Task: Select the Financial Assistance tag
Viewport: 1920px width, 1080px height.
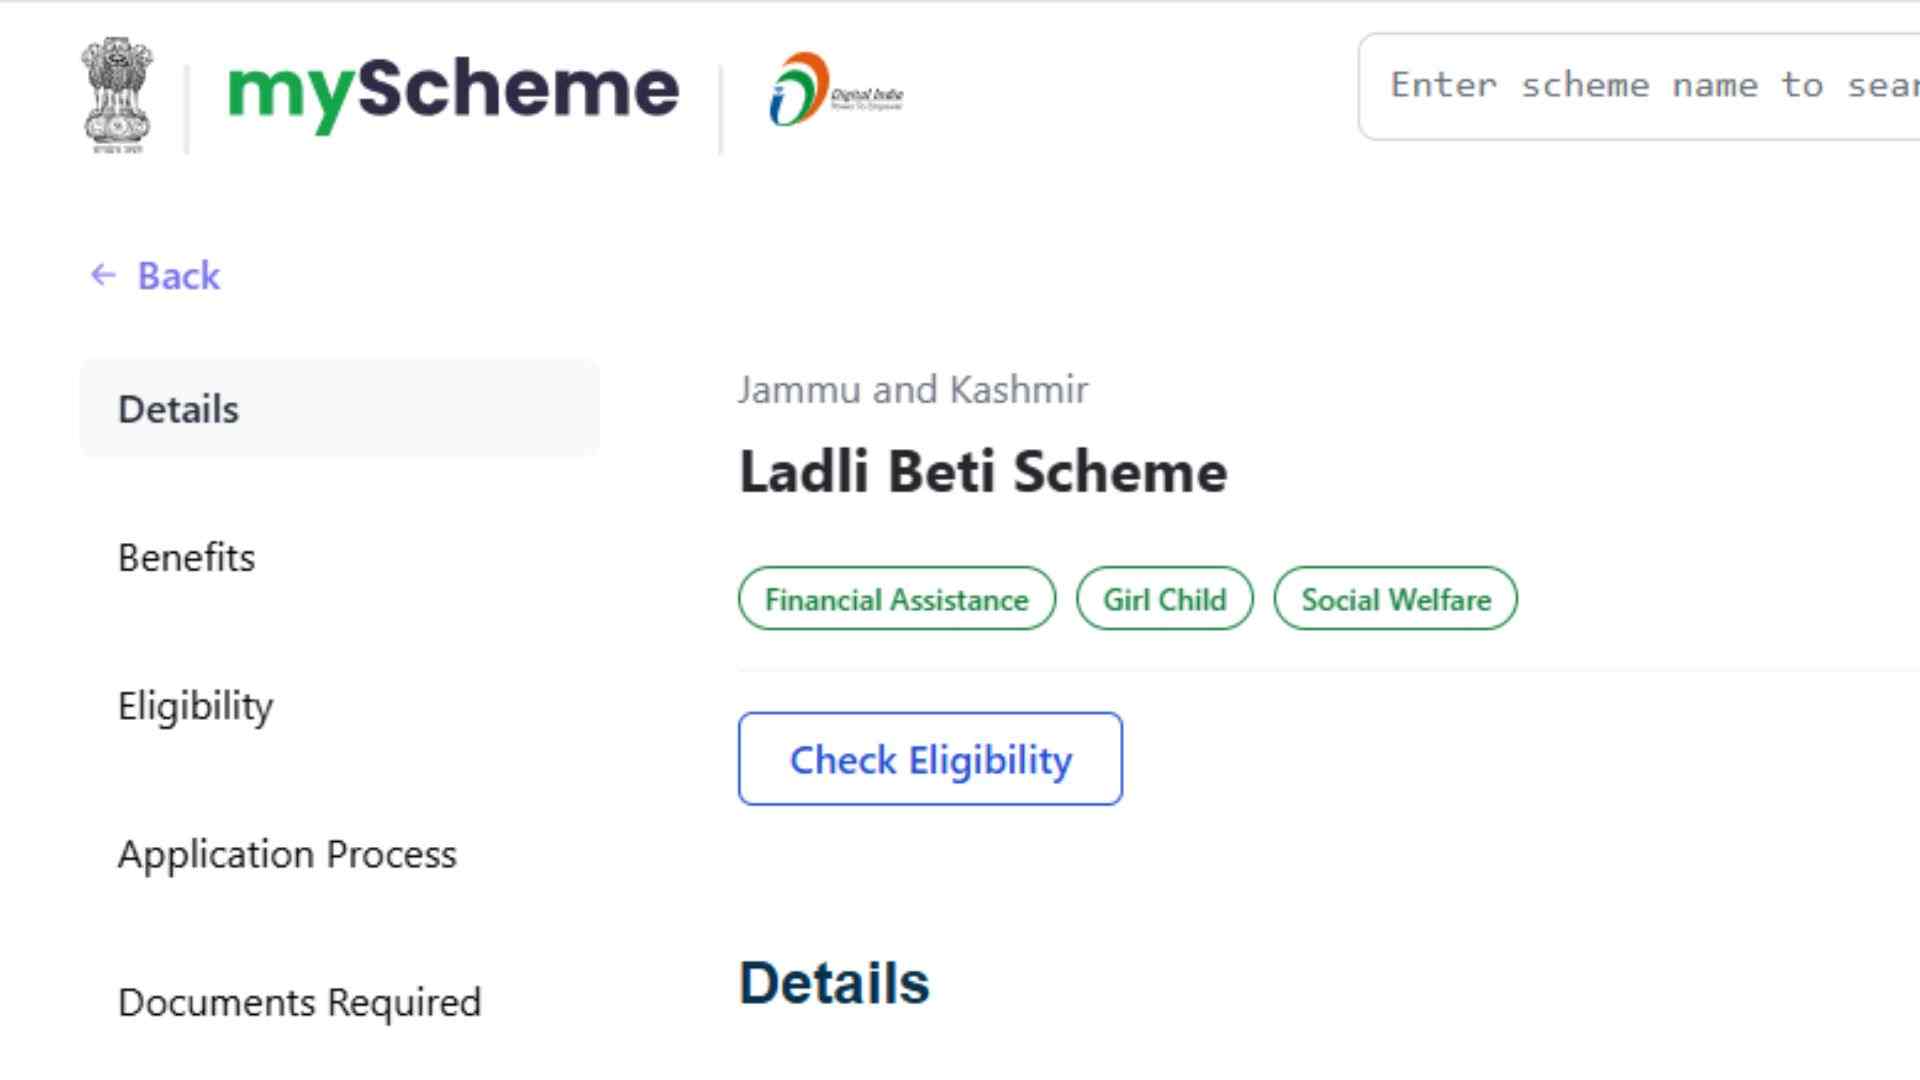Action: [x=895, y=599]
